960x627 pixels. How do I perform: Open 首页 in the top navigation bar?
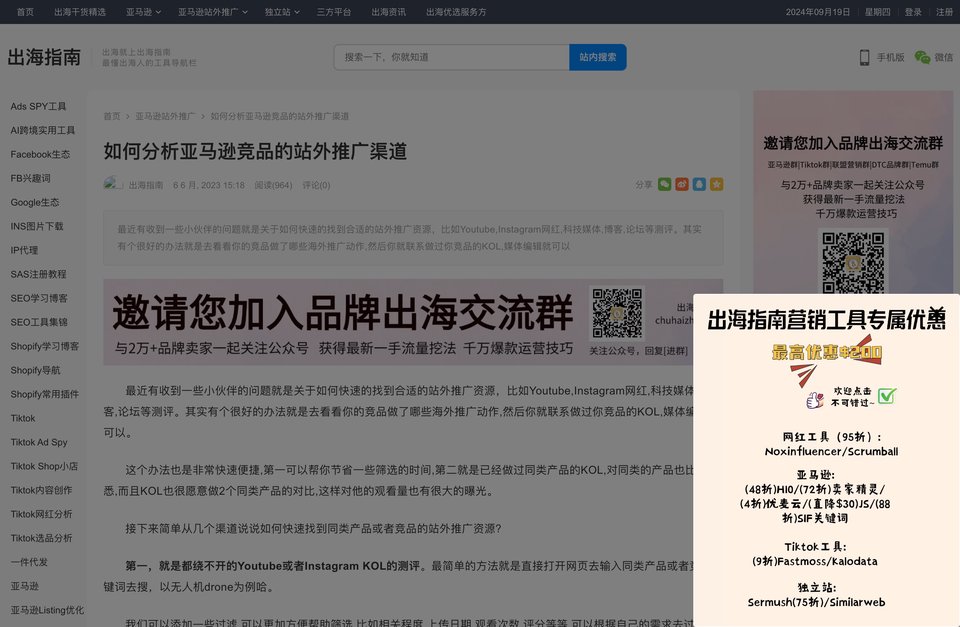click(25, 12)
